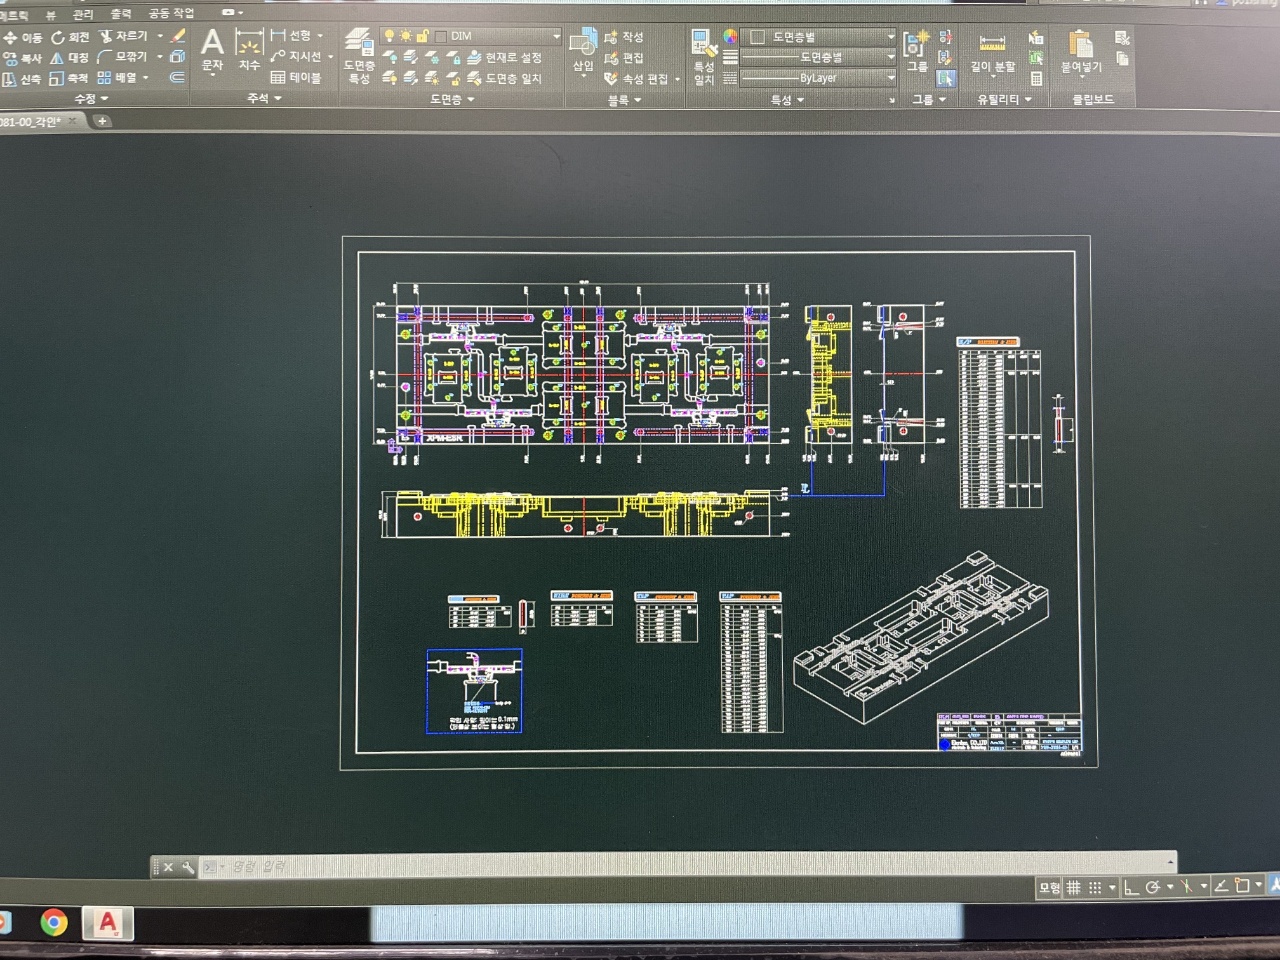
Task: Select the Dimension (치수) tool
Action: click(249, 50)
